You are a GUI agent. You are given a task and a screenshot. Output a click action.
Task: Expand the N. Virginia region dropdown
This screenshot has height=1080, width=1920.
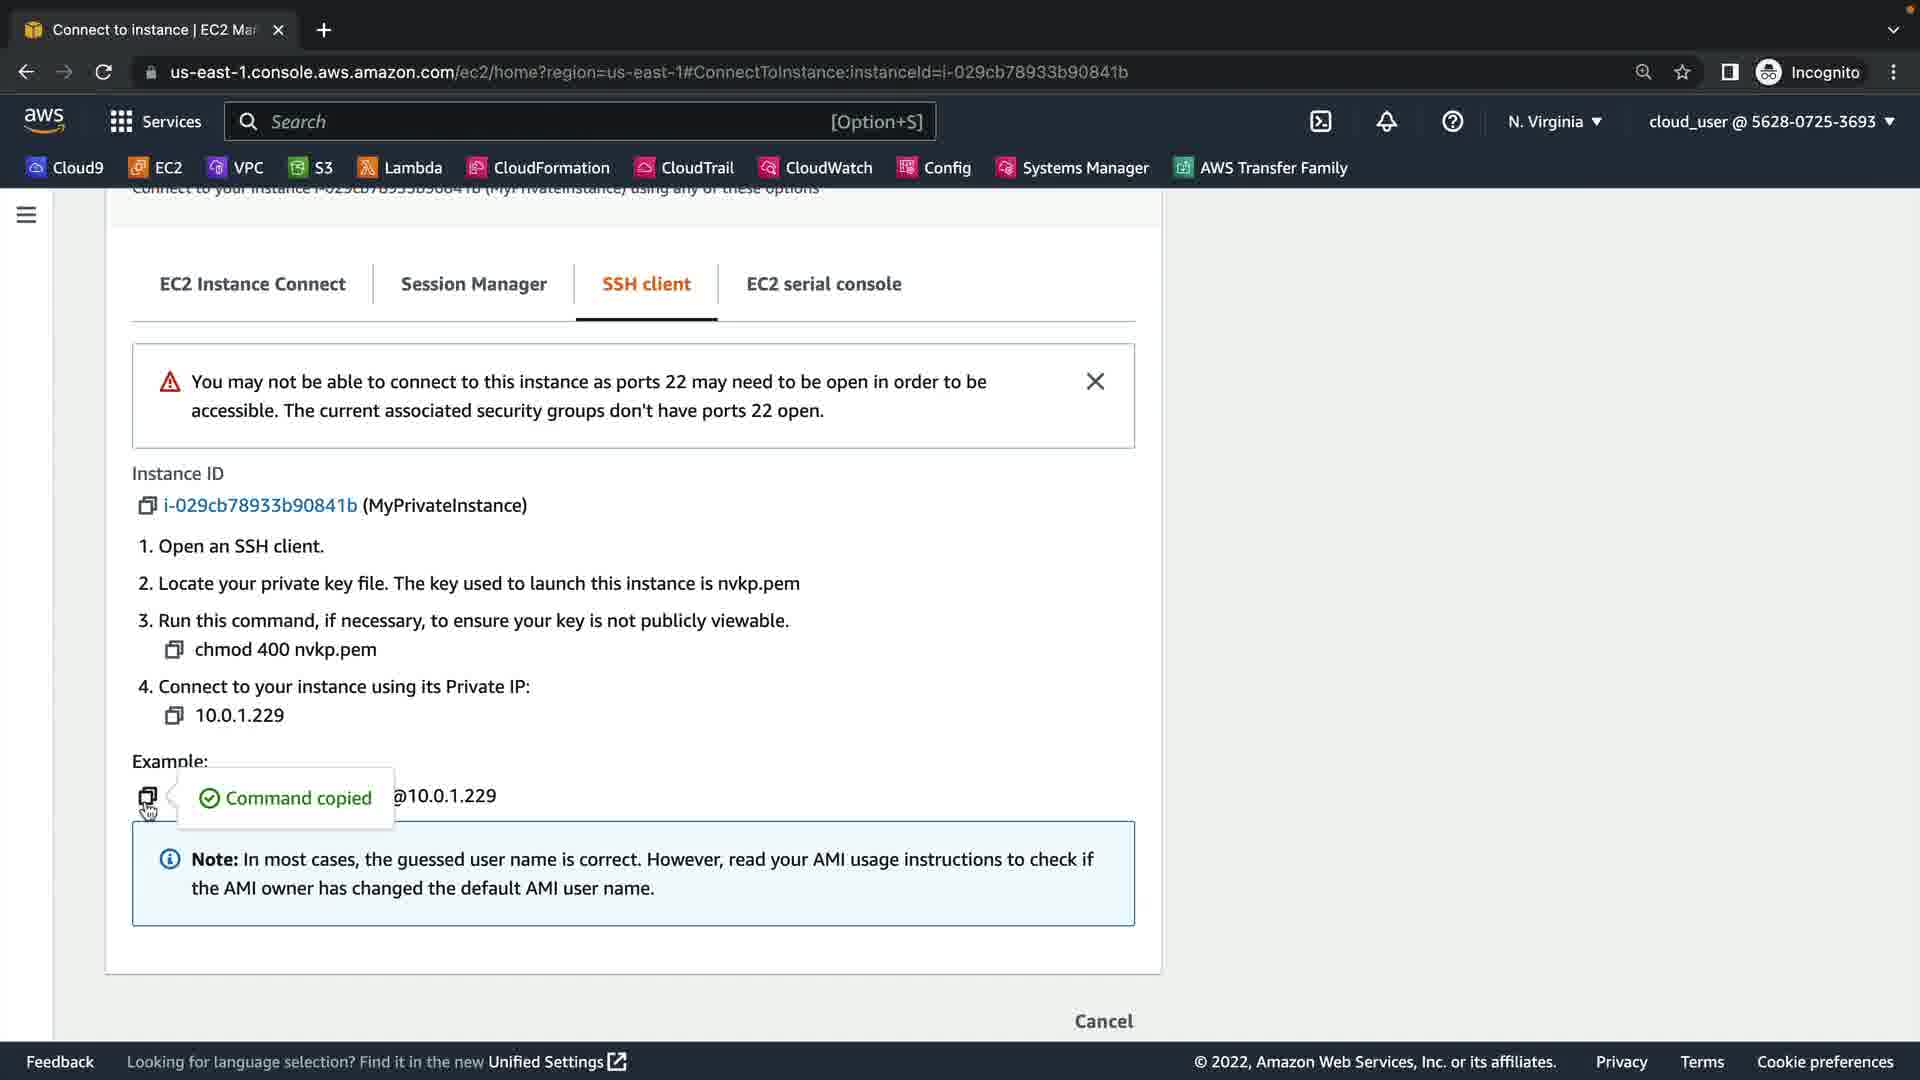pos(1555,121)
